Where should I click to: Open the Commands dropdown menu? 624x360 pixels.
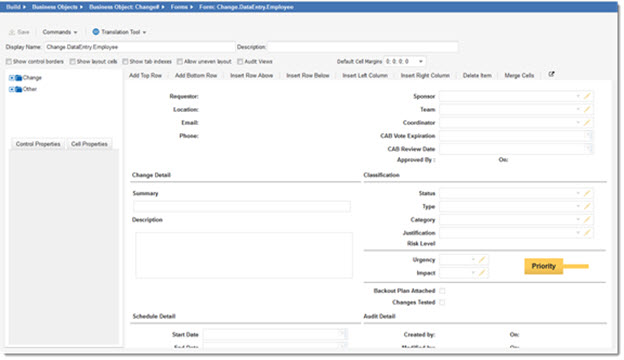(60, 32)
